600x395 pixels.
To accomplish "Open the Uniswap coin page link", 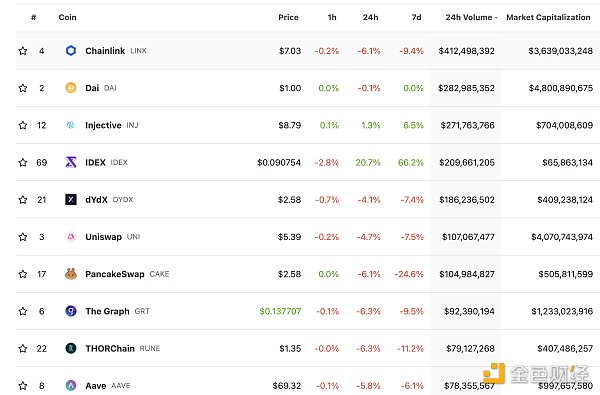I will 103,237.
